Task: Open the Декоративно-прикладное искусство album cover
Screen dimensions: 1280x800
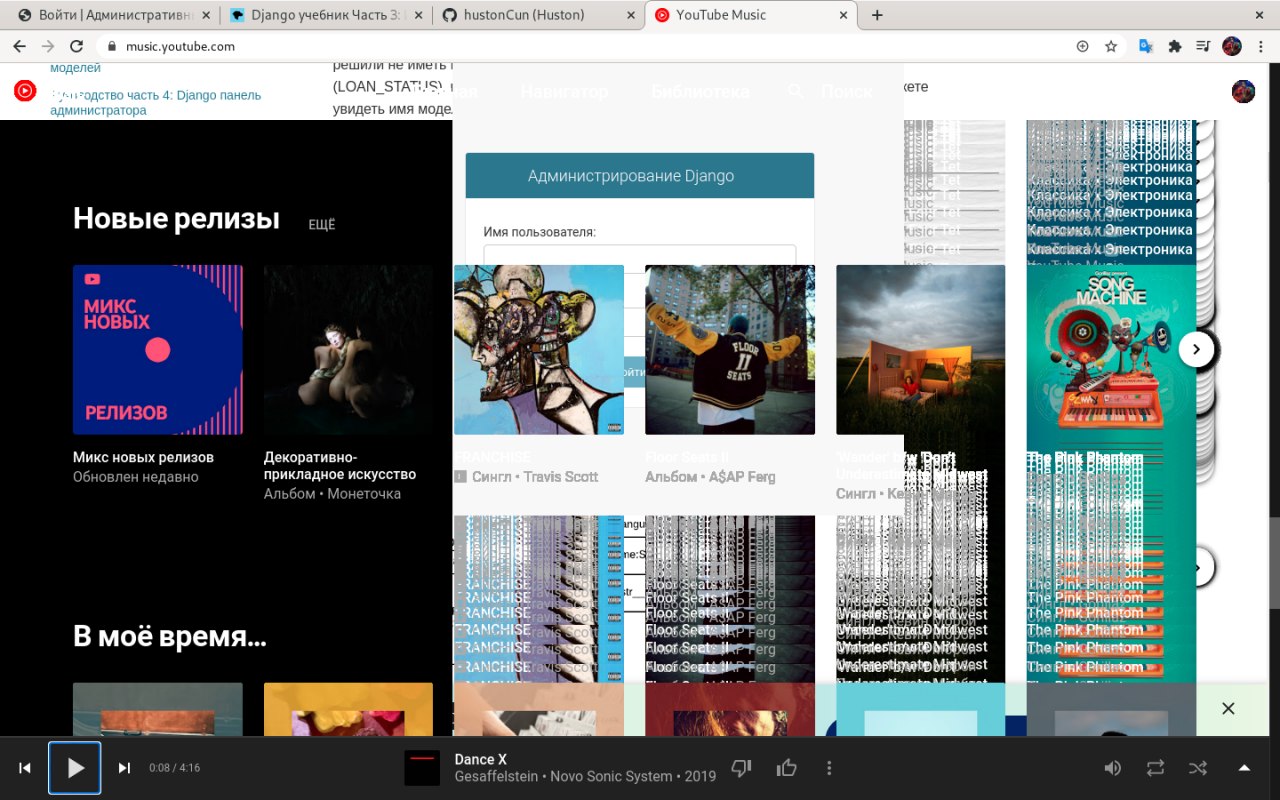Action: click(349, 350)
